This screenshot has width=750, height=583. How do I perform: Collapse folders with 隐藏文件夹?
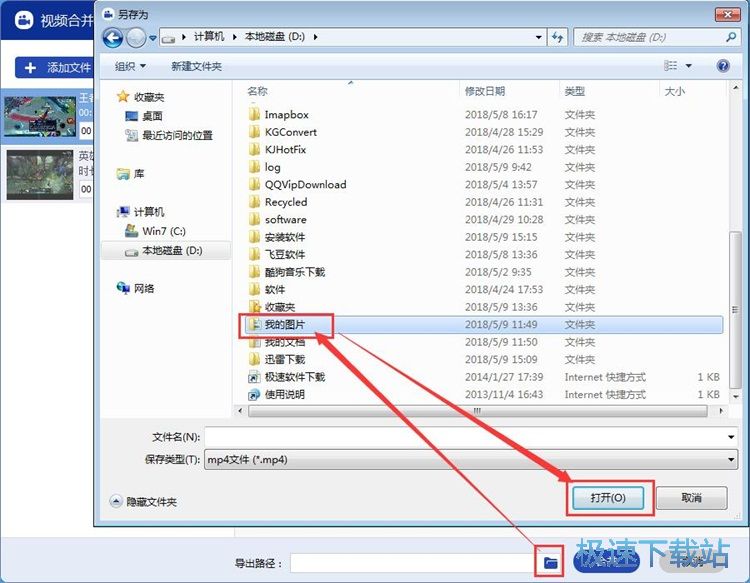(x=143, y=502)
